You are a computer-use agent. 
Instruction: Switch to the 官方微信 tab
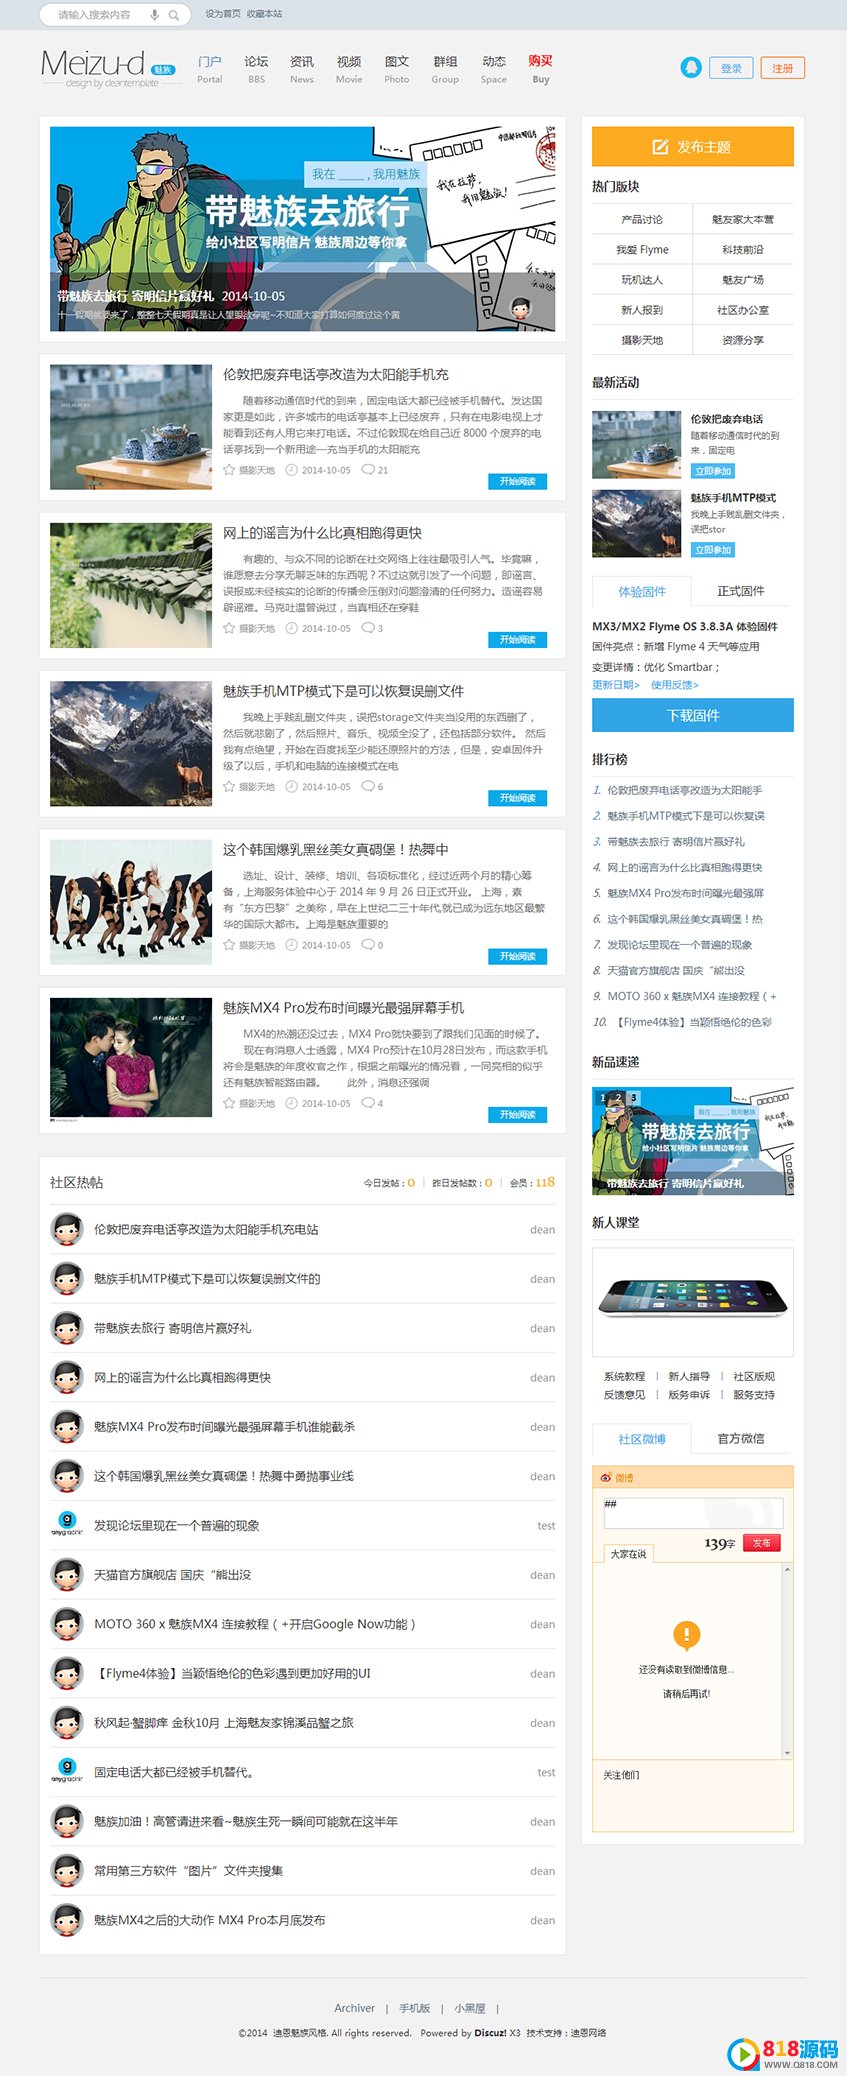pos(741,1438)
